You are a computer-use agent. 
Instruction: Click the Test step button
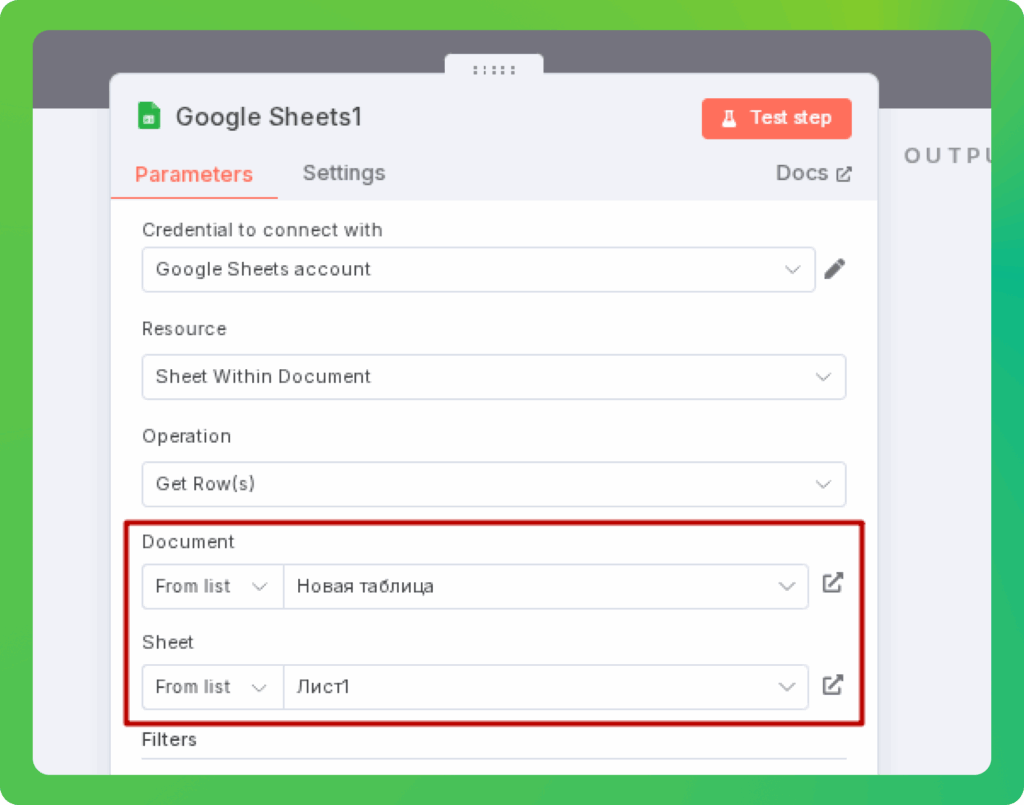(776, 118)
